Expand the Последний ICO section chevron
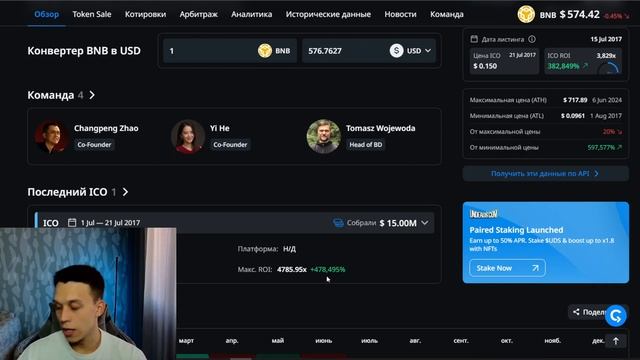Viewport: 640px width, 360px height. point(125,192)
